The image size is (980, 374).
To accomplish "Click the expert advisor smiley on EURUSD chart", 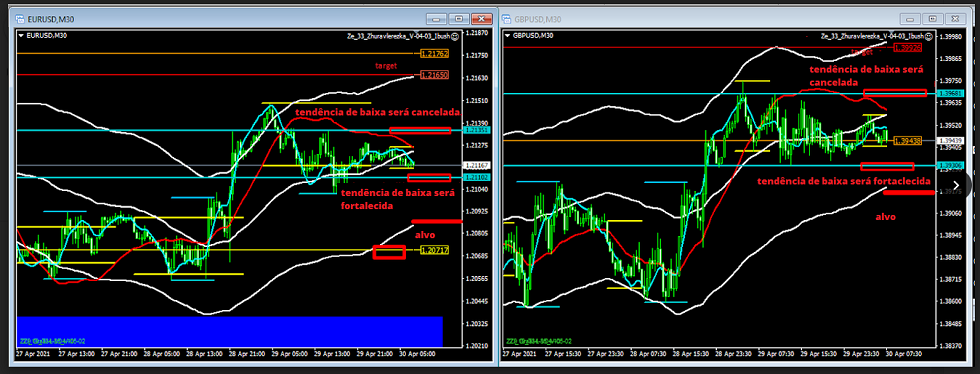I will (455, 36).
